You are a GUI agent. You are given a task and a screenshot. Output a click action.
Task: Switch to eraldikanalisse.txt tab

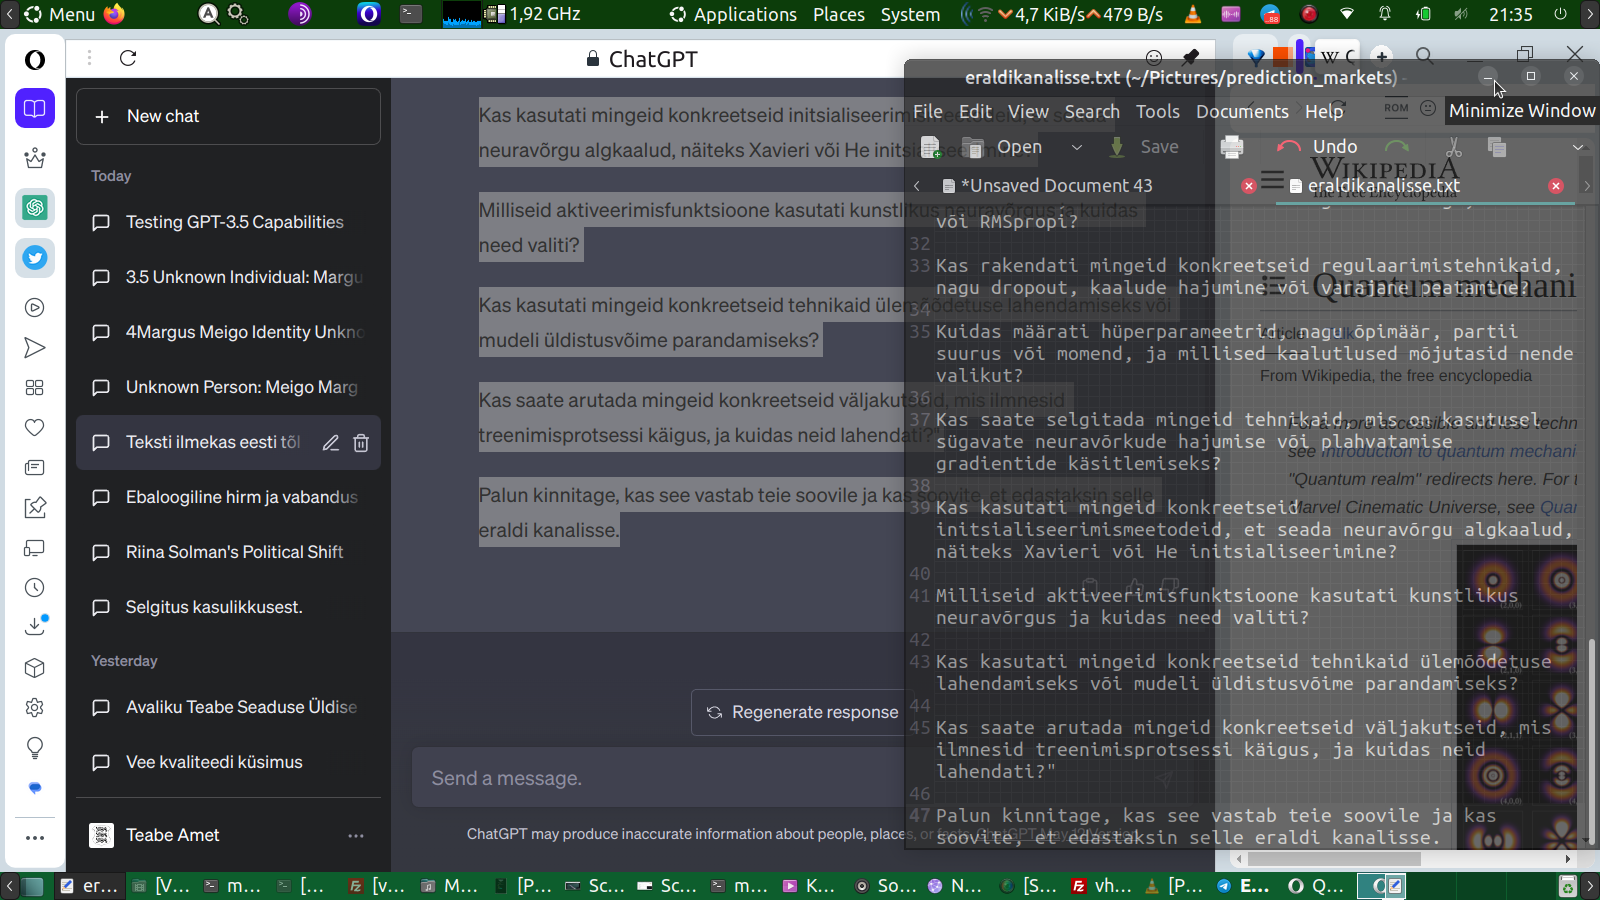[1384, 186]
